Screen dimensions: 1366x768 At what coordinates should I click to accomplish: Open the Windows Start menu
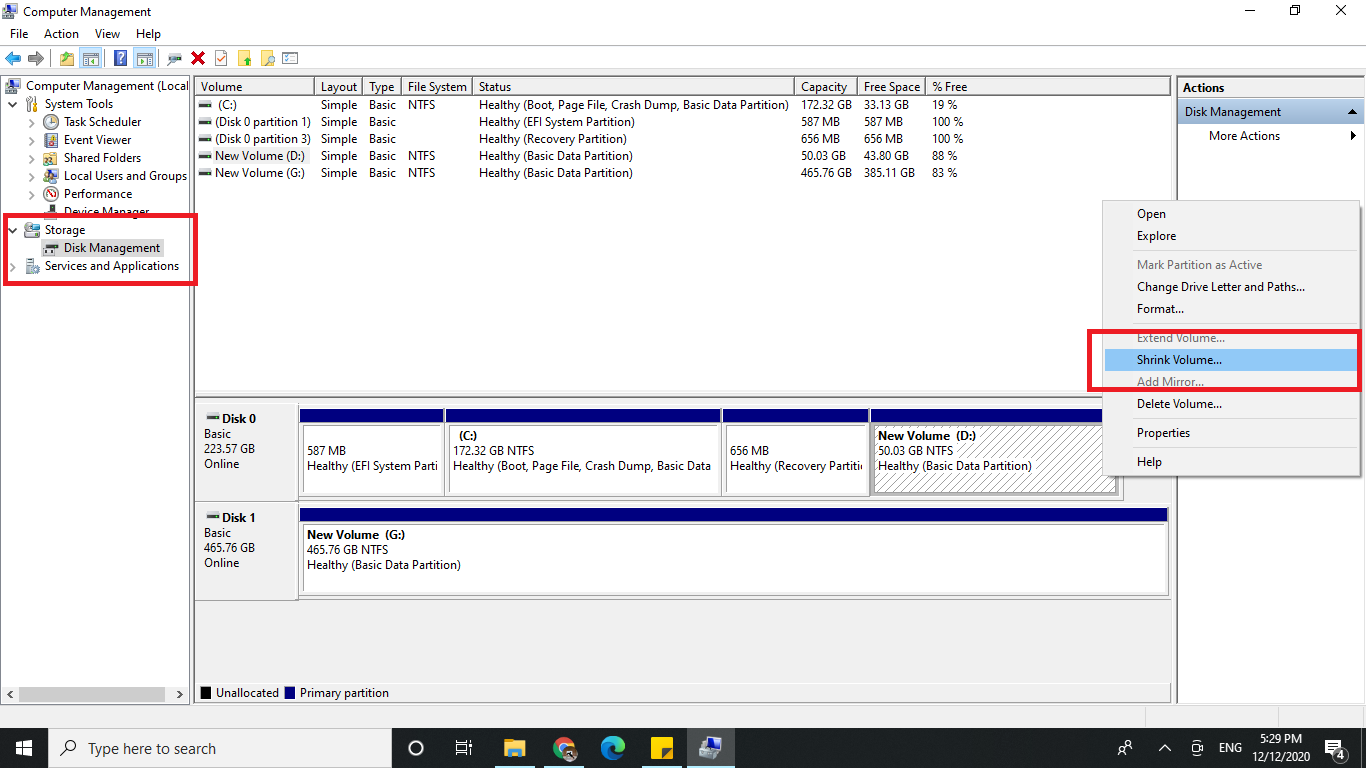point(24,748)
